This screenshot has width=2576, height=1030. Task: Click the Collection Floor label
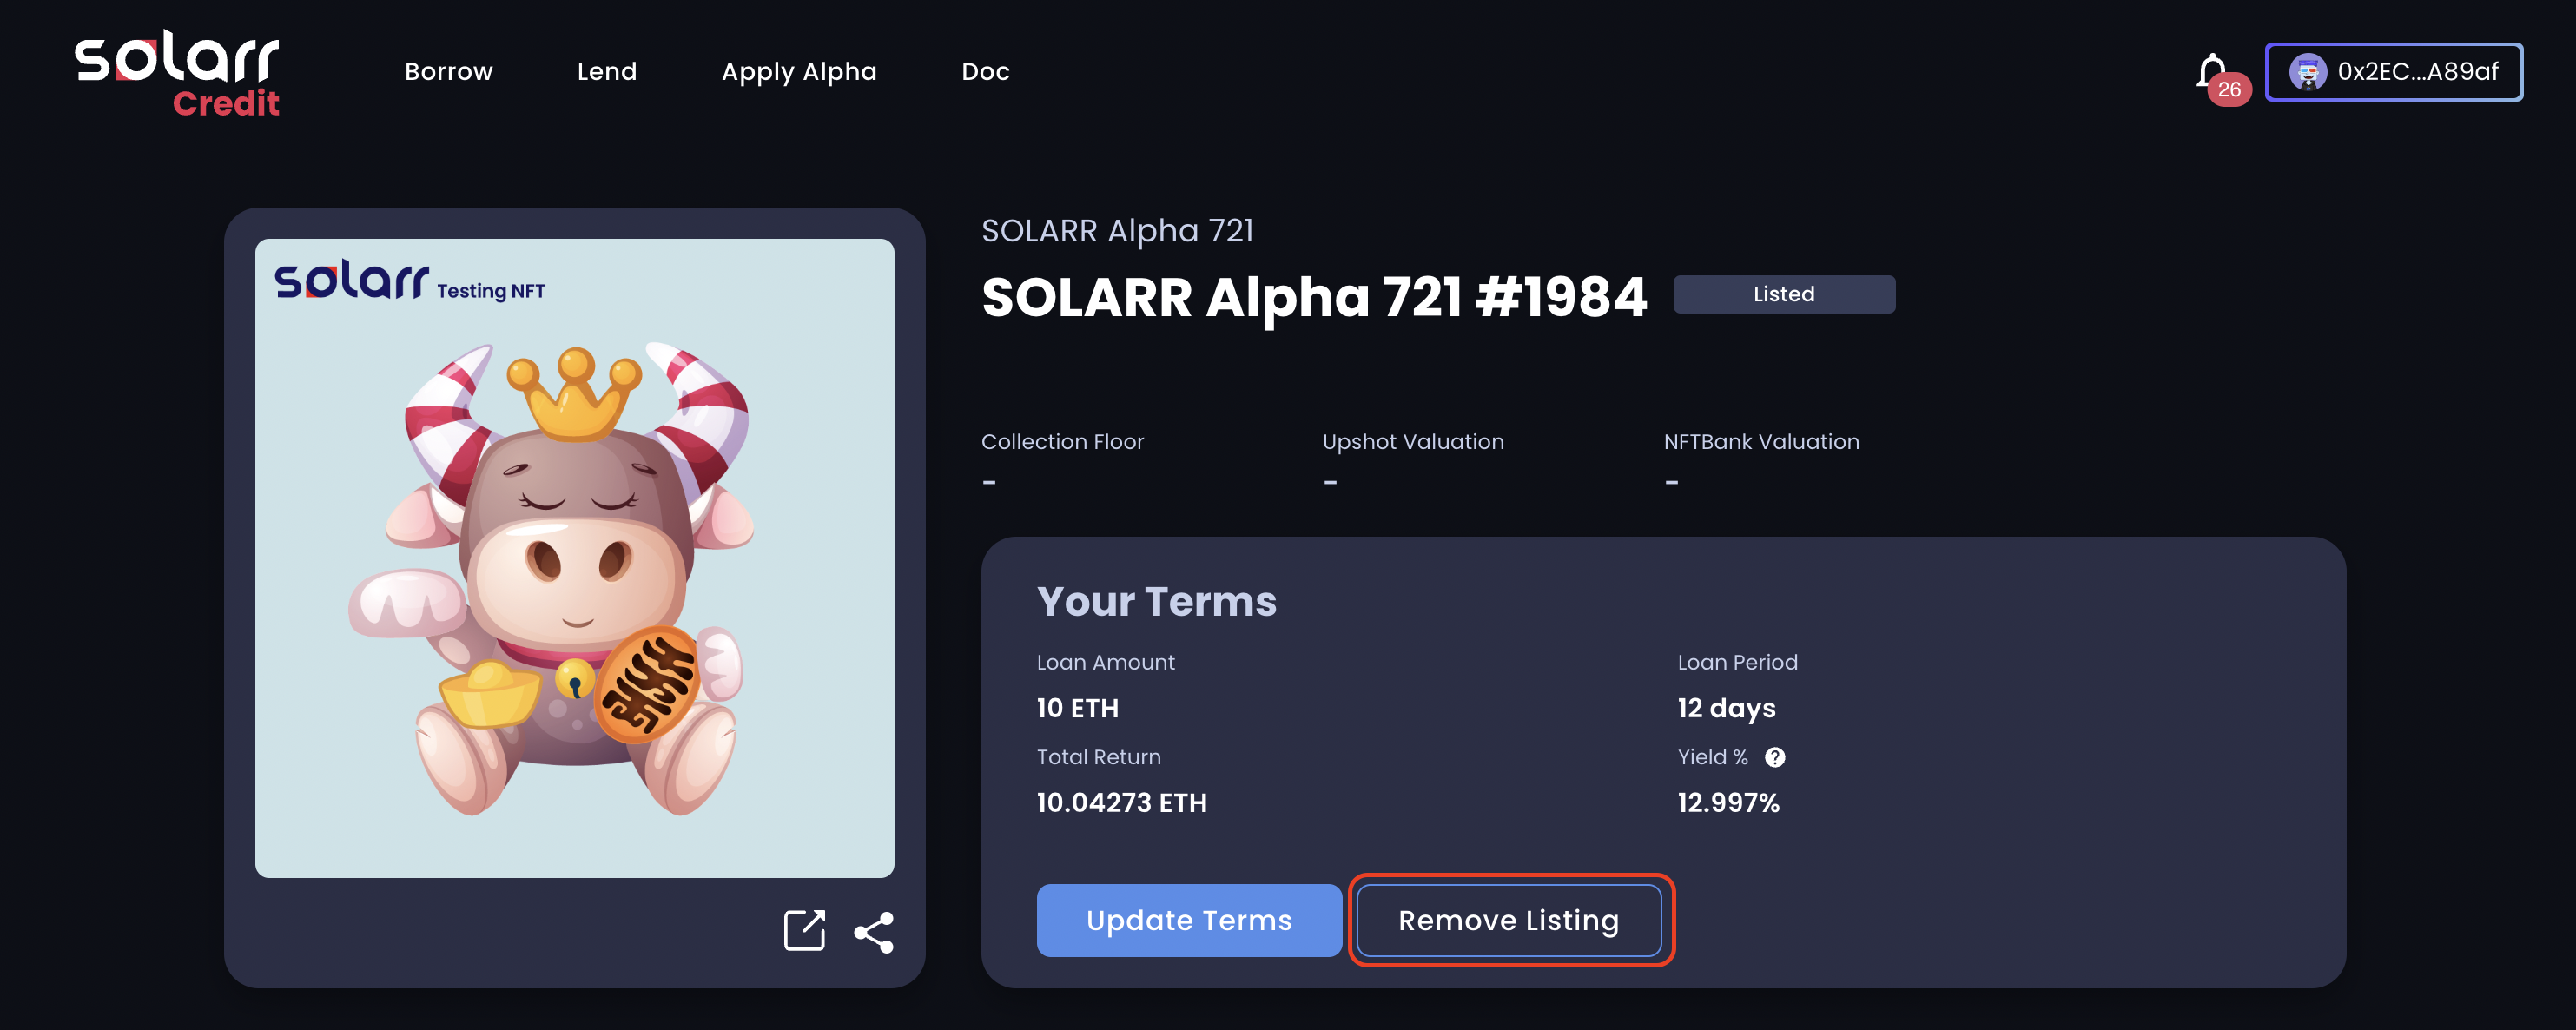click(1062, 442)
